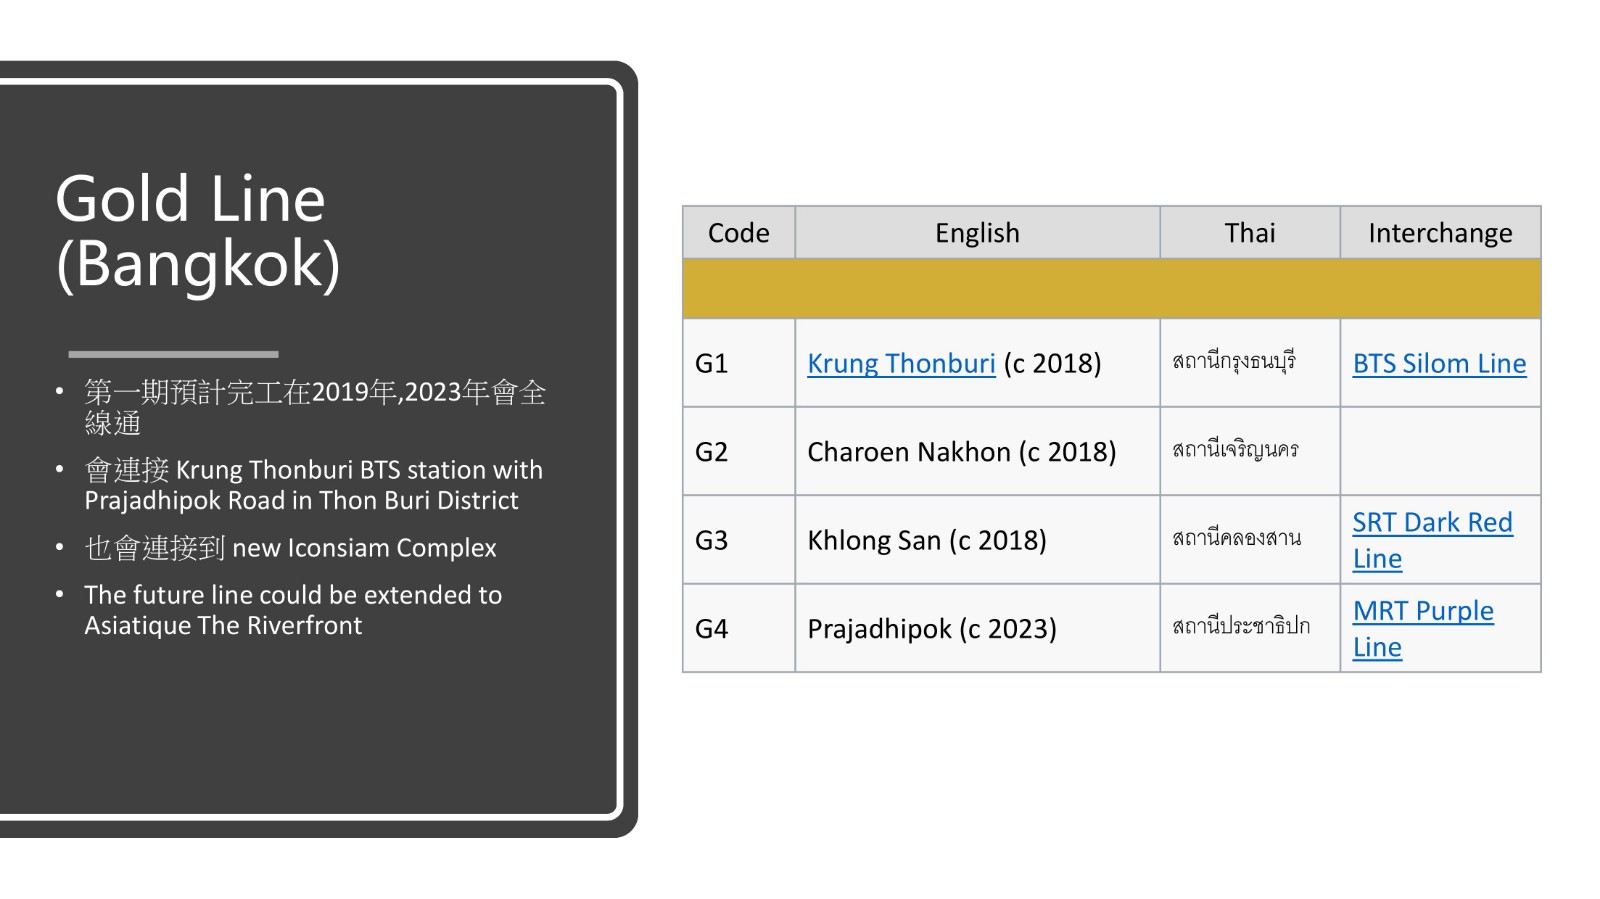Image resolution: width=1600 pixels, height=899 pixels.
Task: Open the Krung Thonburi station link
Action: pyautogui.click(x=901, y=363)
